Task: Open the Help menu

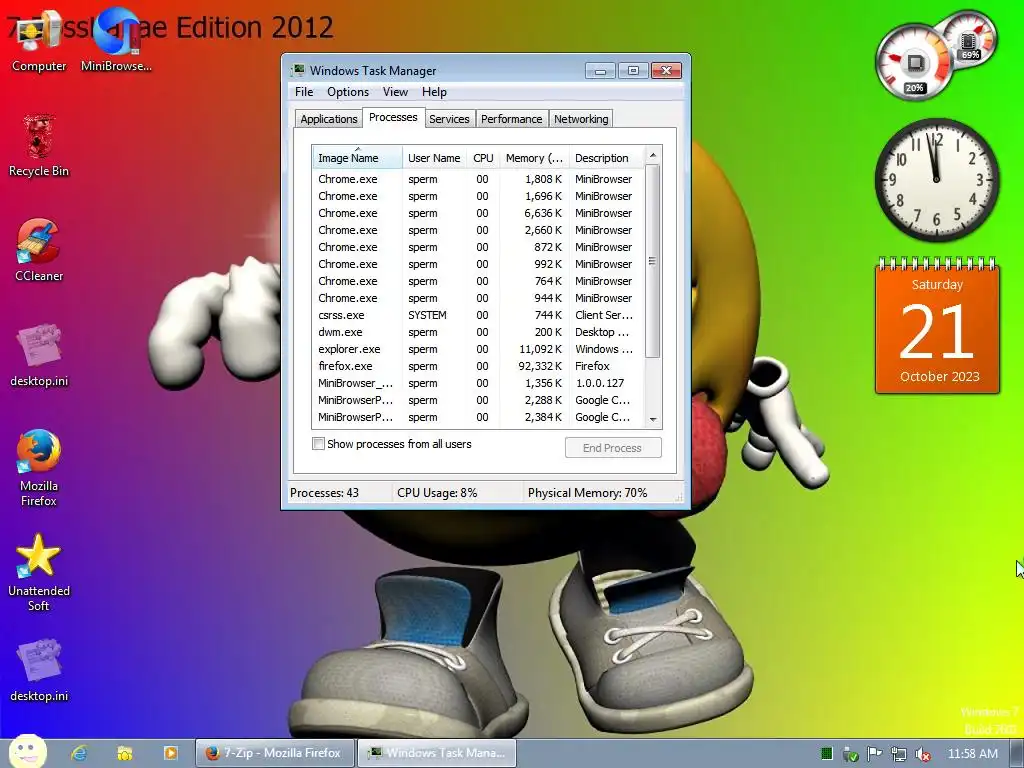Action: pyautogui.click(x=434, y=92)
